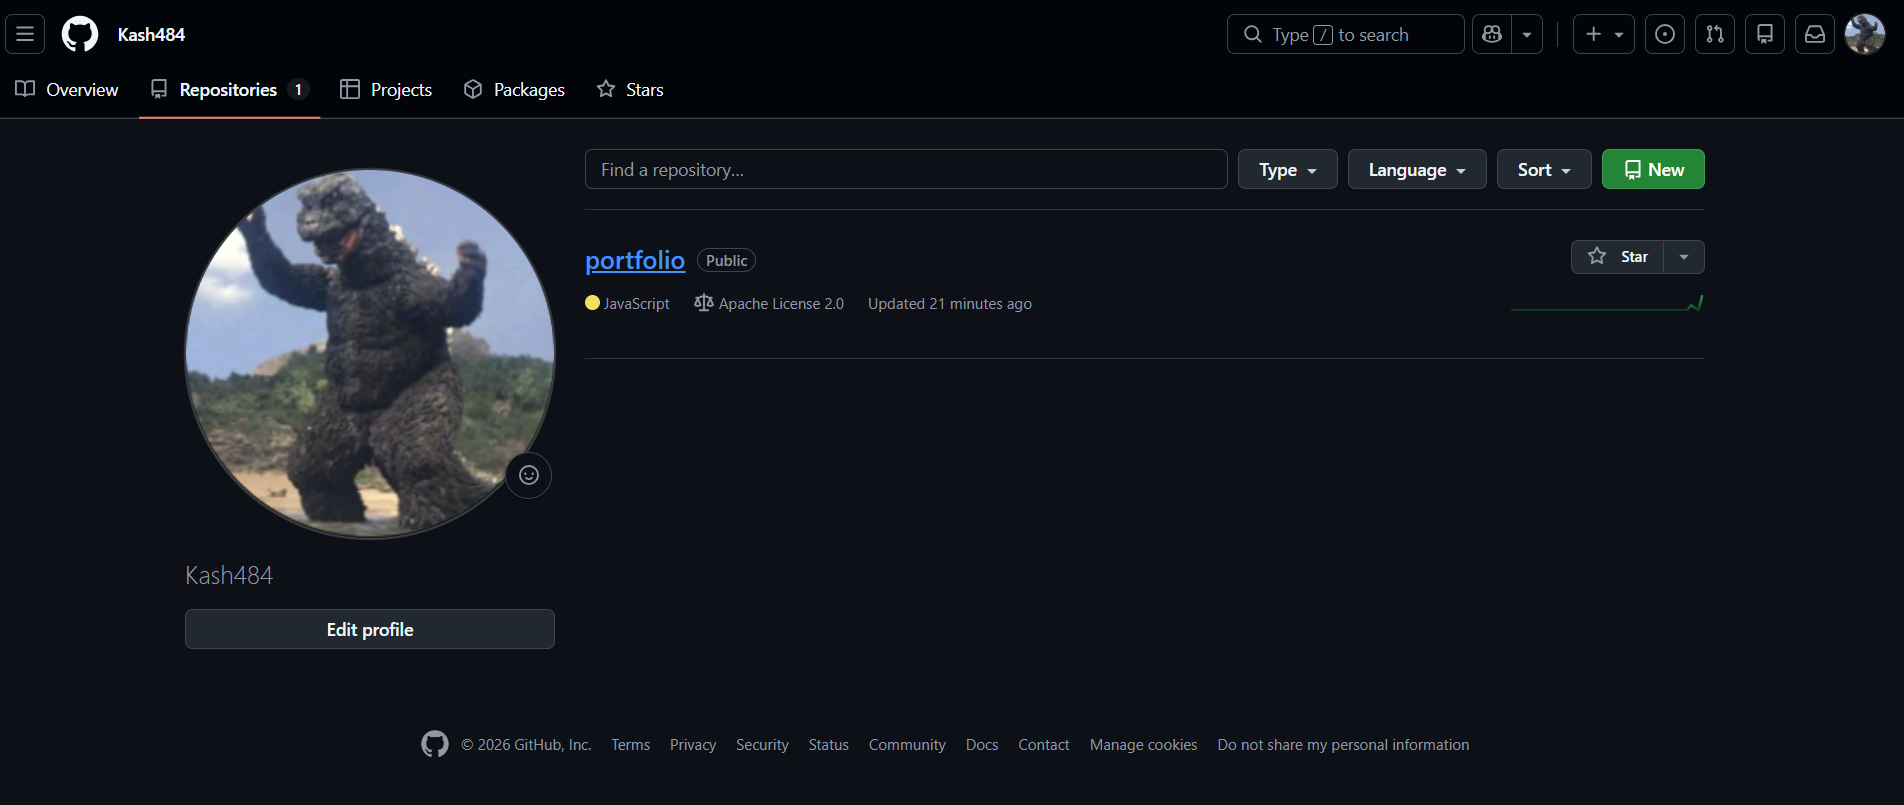Click the Kash484 name under avatar
This screenshot has height=805, width=1904.
(229, 575)
